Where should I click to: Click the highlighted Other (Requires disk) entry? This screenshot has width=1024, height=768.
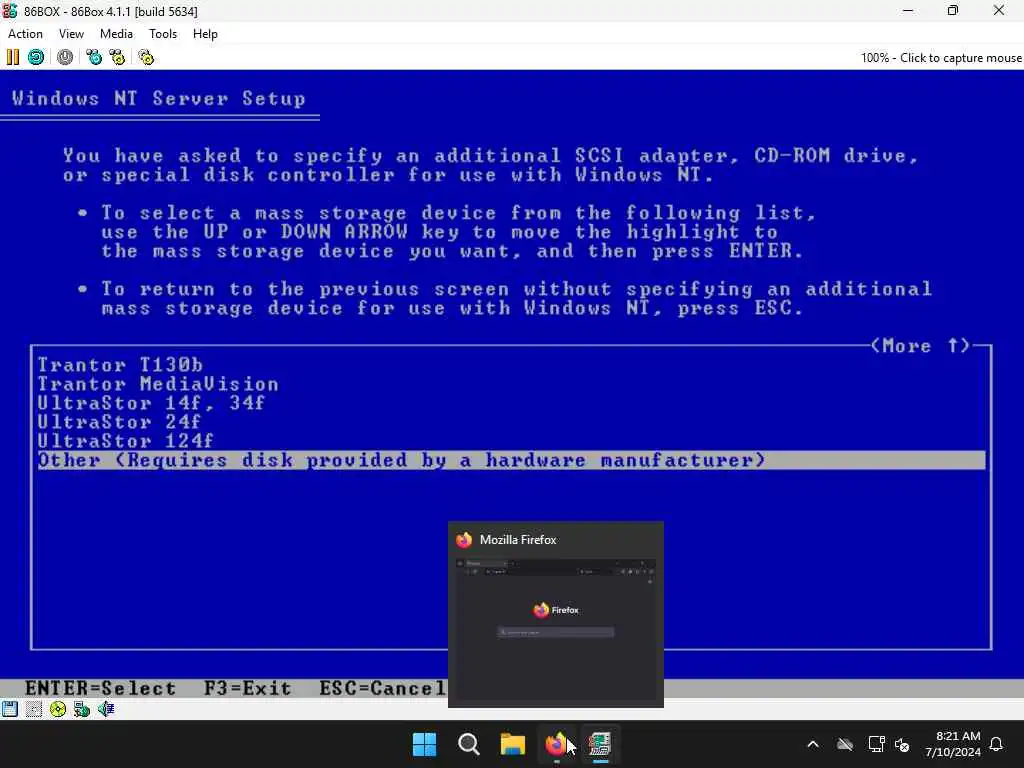[x=511, y=460]
